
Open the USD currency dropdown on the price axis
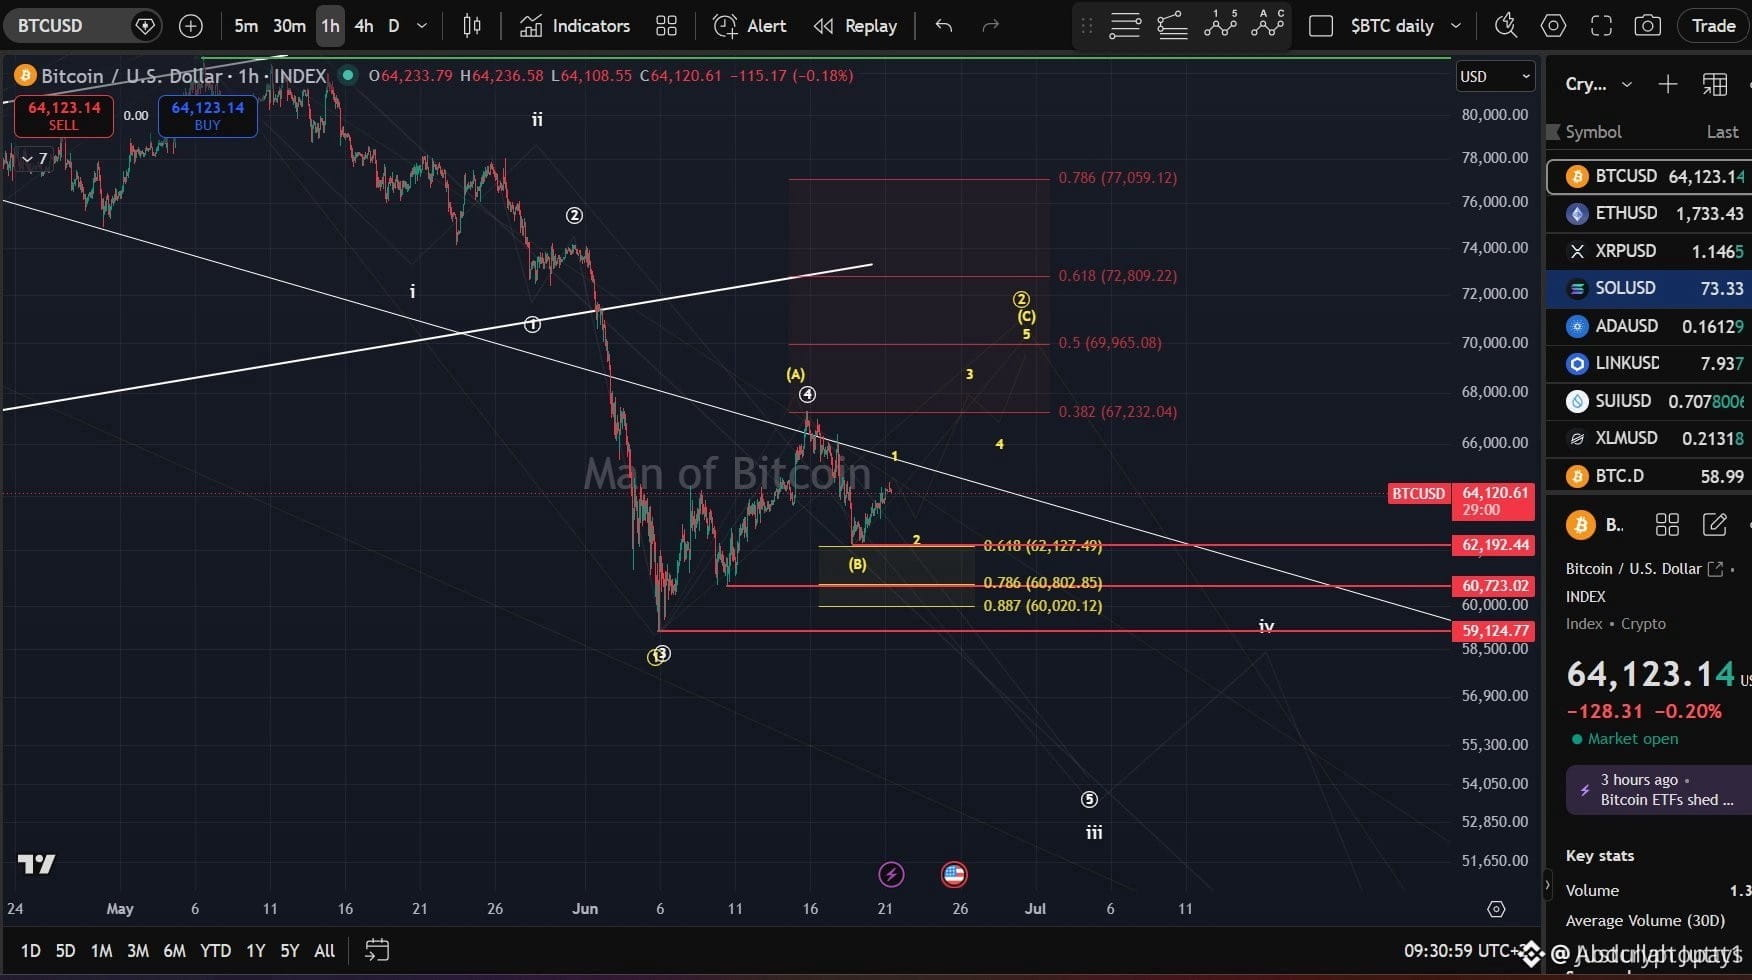[1495, 76]
